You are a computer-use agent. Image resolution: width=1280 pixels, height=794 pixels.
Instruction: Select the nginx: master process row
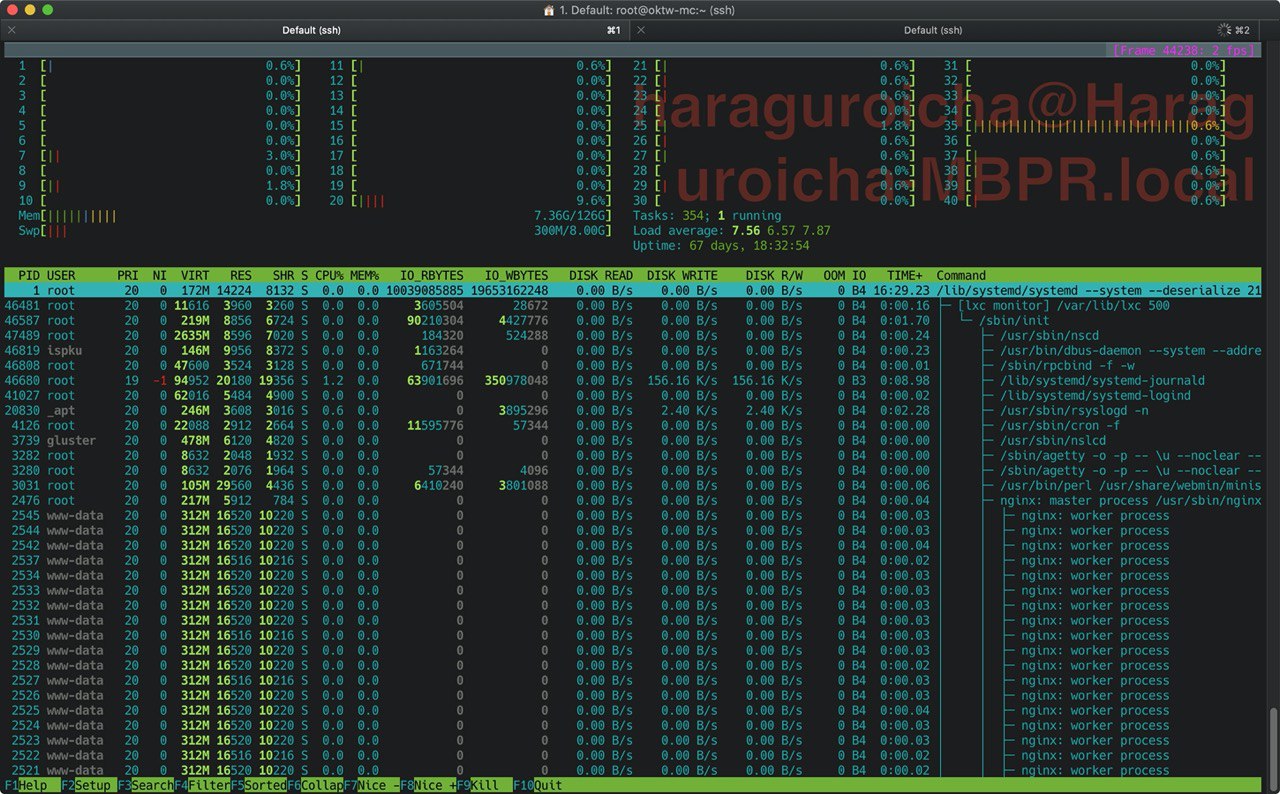(632, 501)
